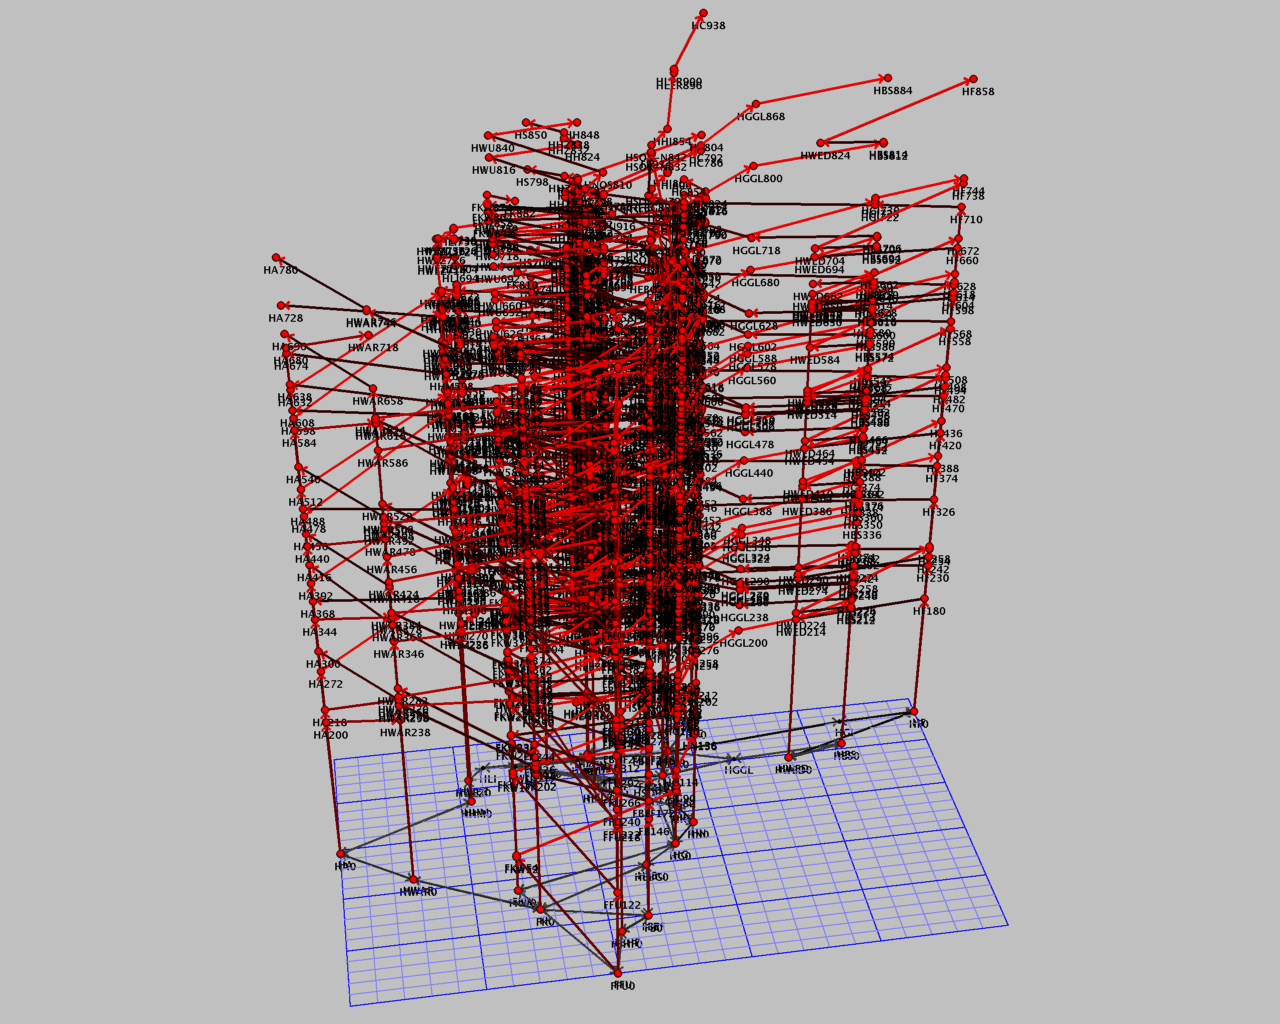1280x1024 pixels.
Task: Select node HWAR586
Action: point(378,451)
